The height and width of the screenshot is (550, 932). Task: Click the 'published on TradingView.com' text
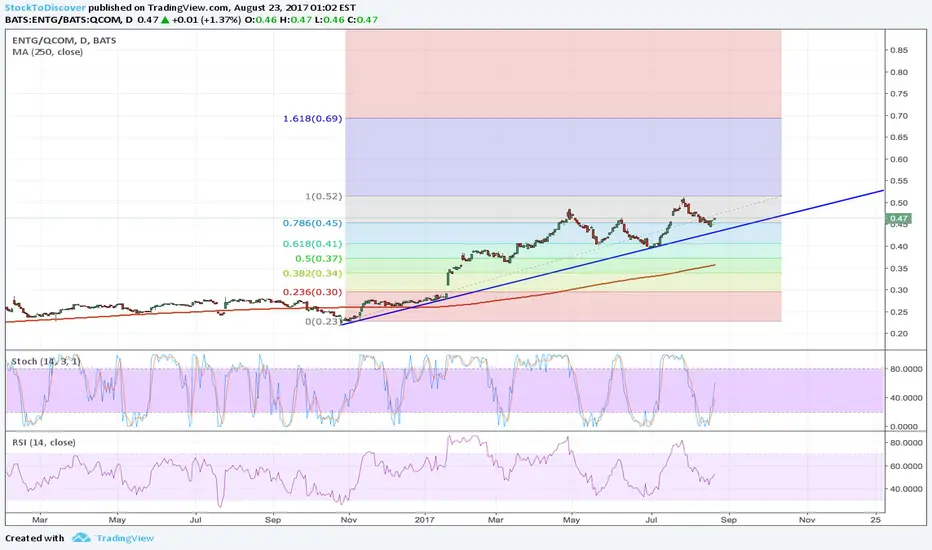pos(158,8)
